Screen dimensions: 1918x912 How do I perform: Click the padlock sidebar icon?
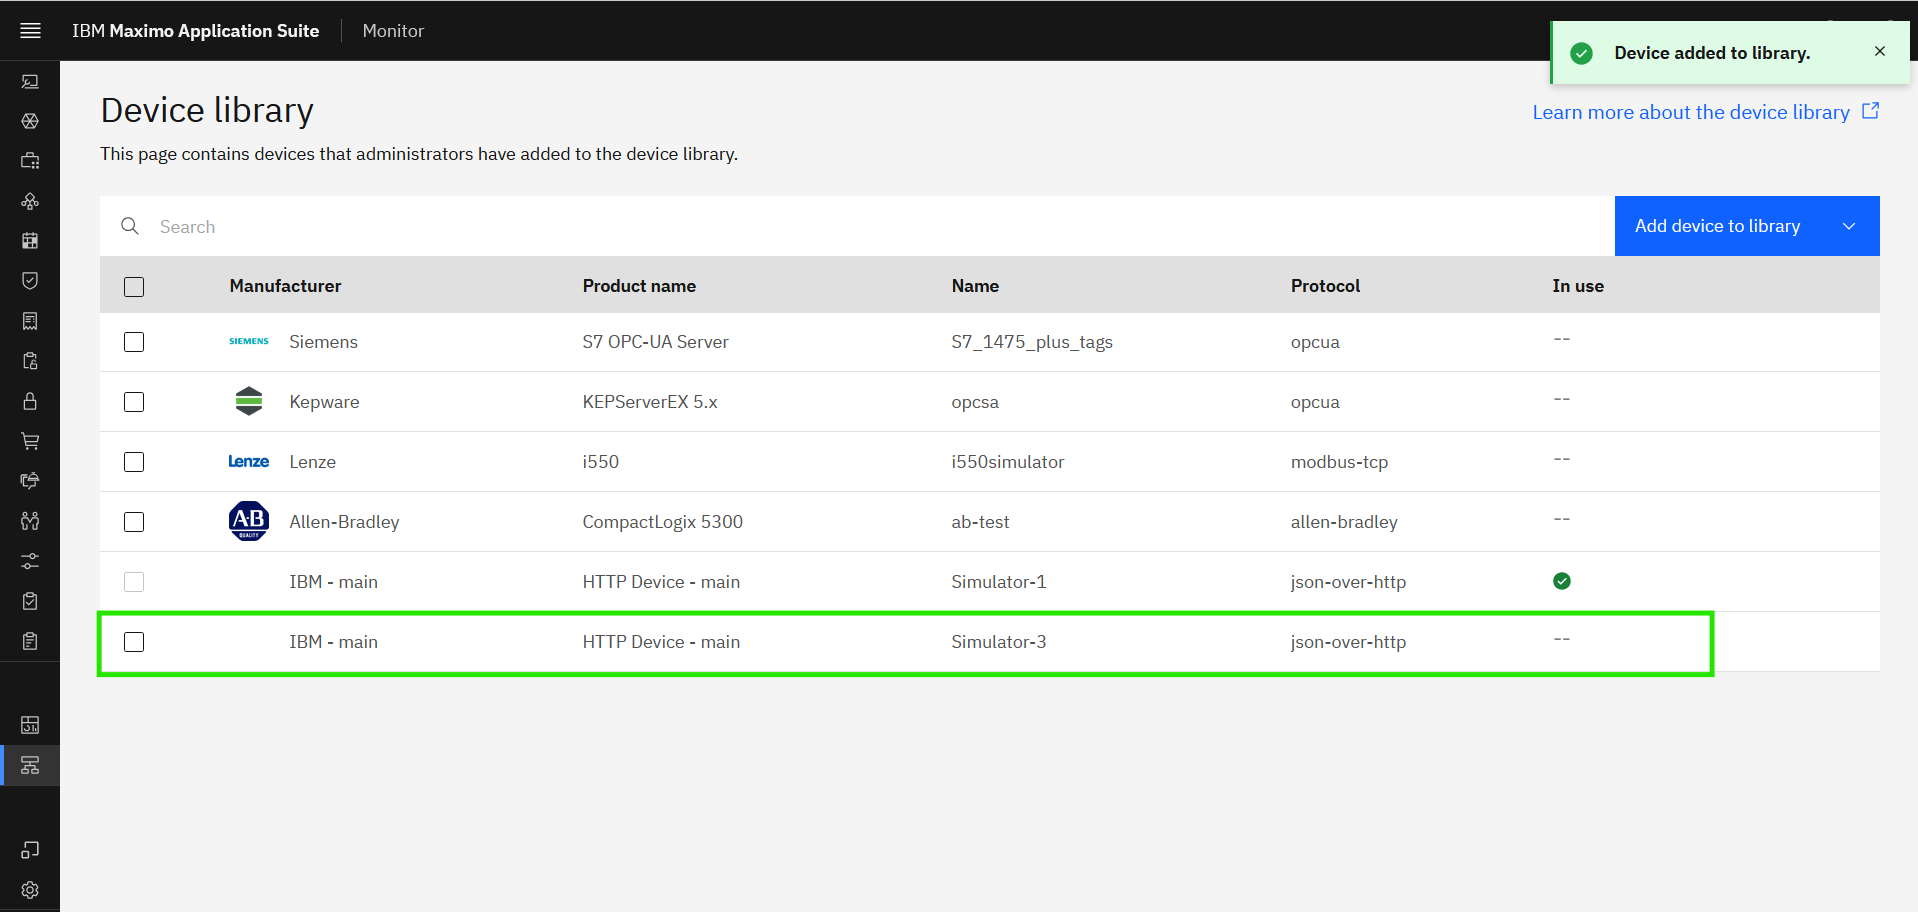pos(30,401)
